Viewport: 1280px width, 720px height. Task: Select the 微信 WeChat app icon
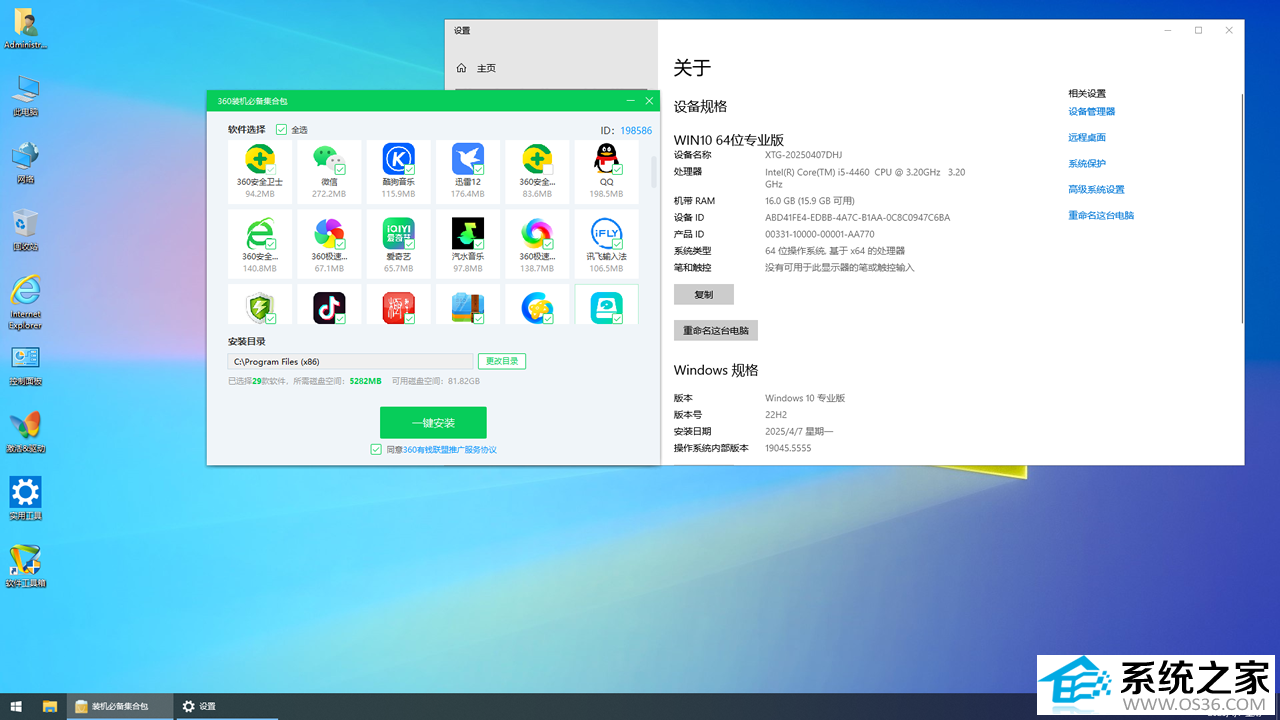[328, 159]
